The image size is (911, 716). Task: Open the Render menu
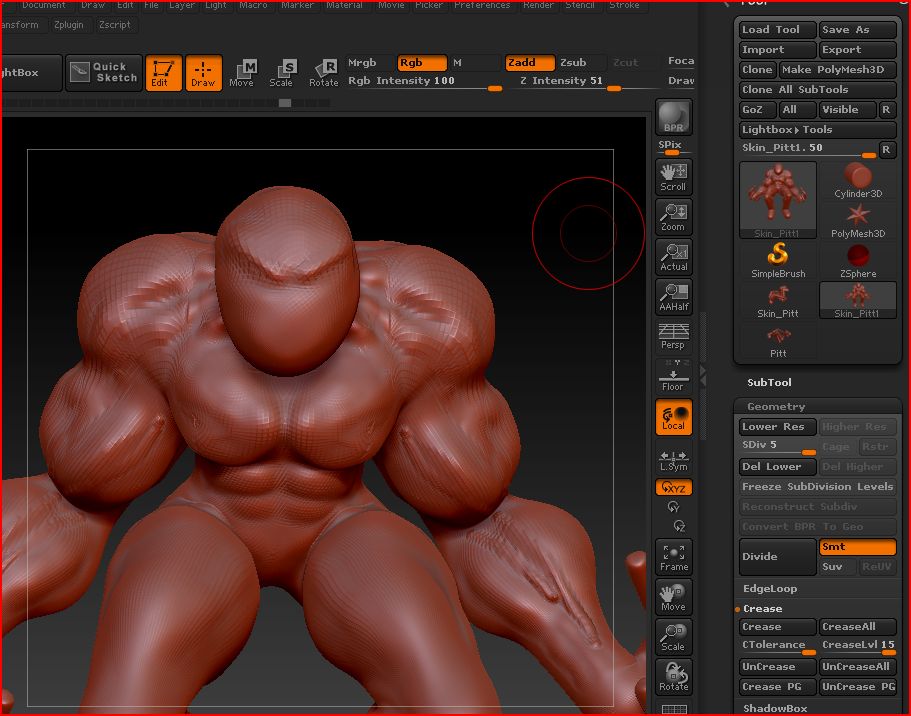538,5
